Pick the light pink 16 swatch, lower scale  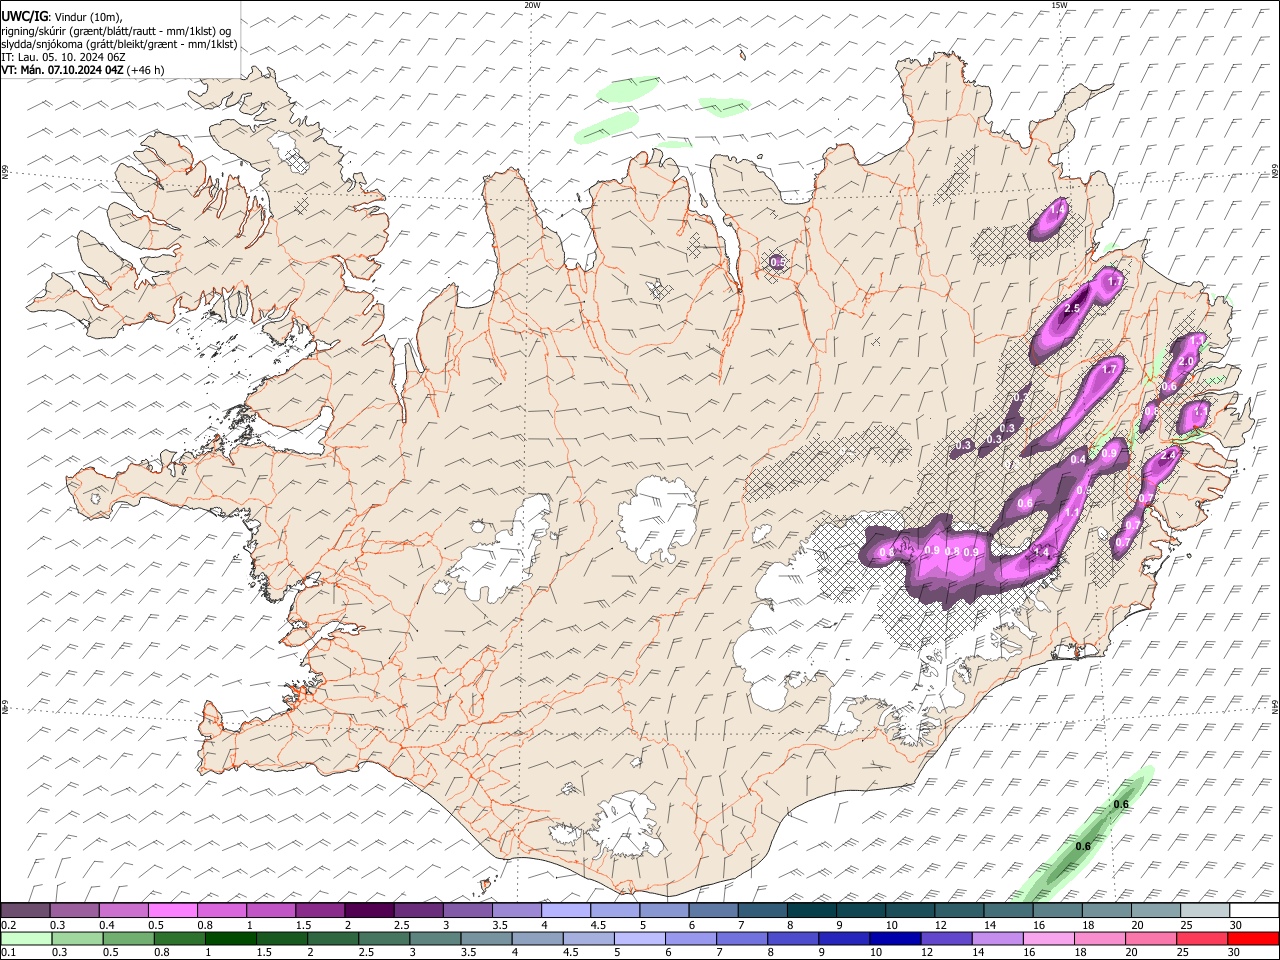pos(1048,938)
